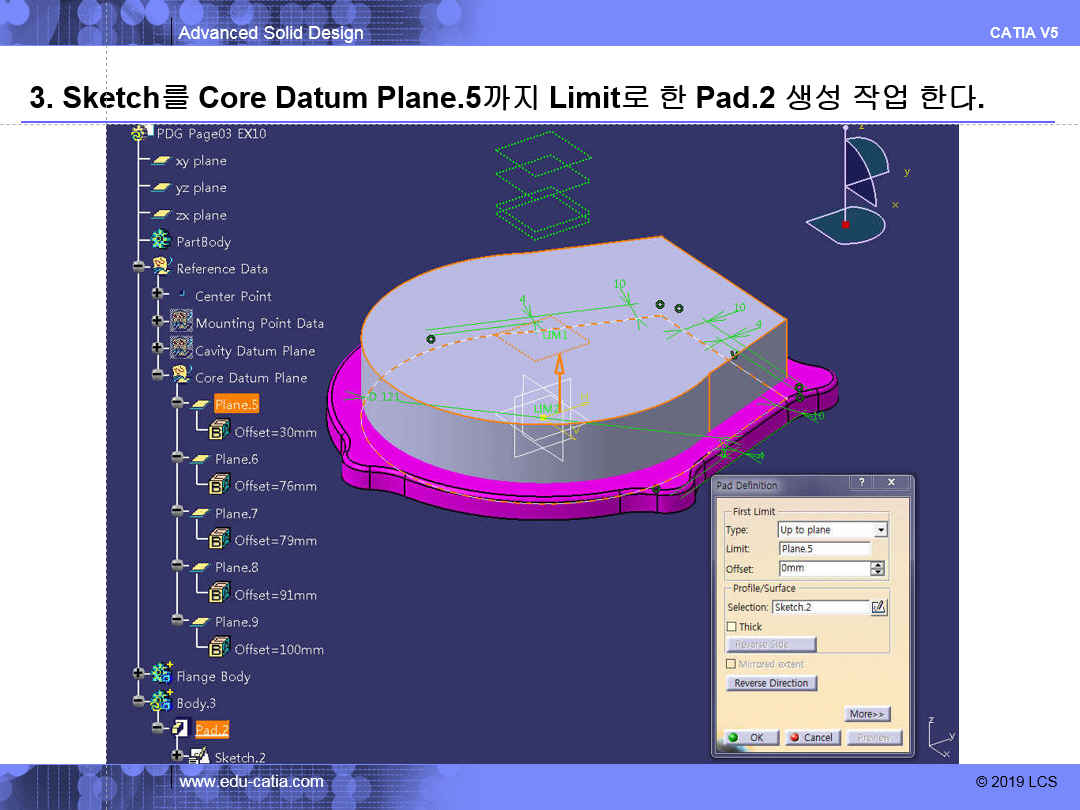Viewport: 1080px width, 810px height.
Task: Click the Offset=30mm parameter icon
Action: coord(219,432)
